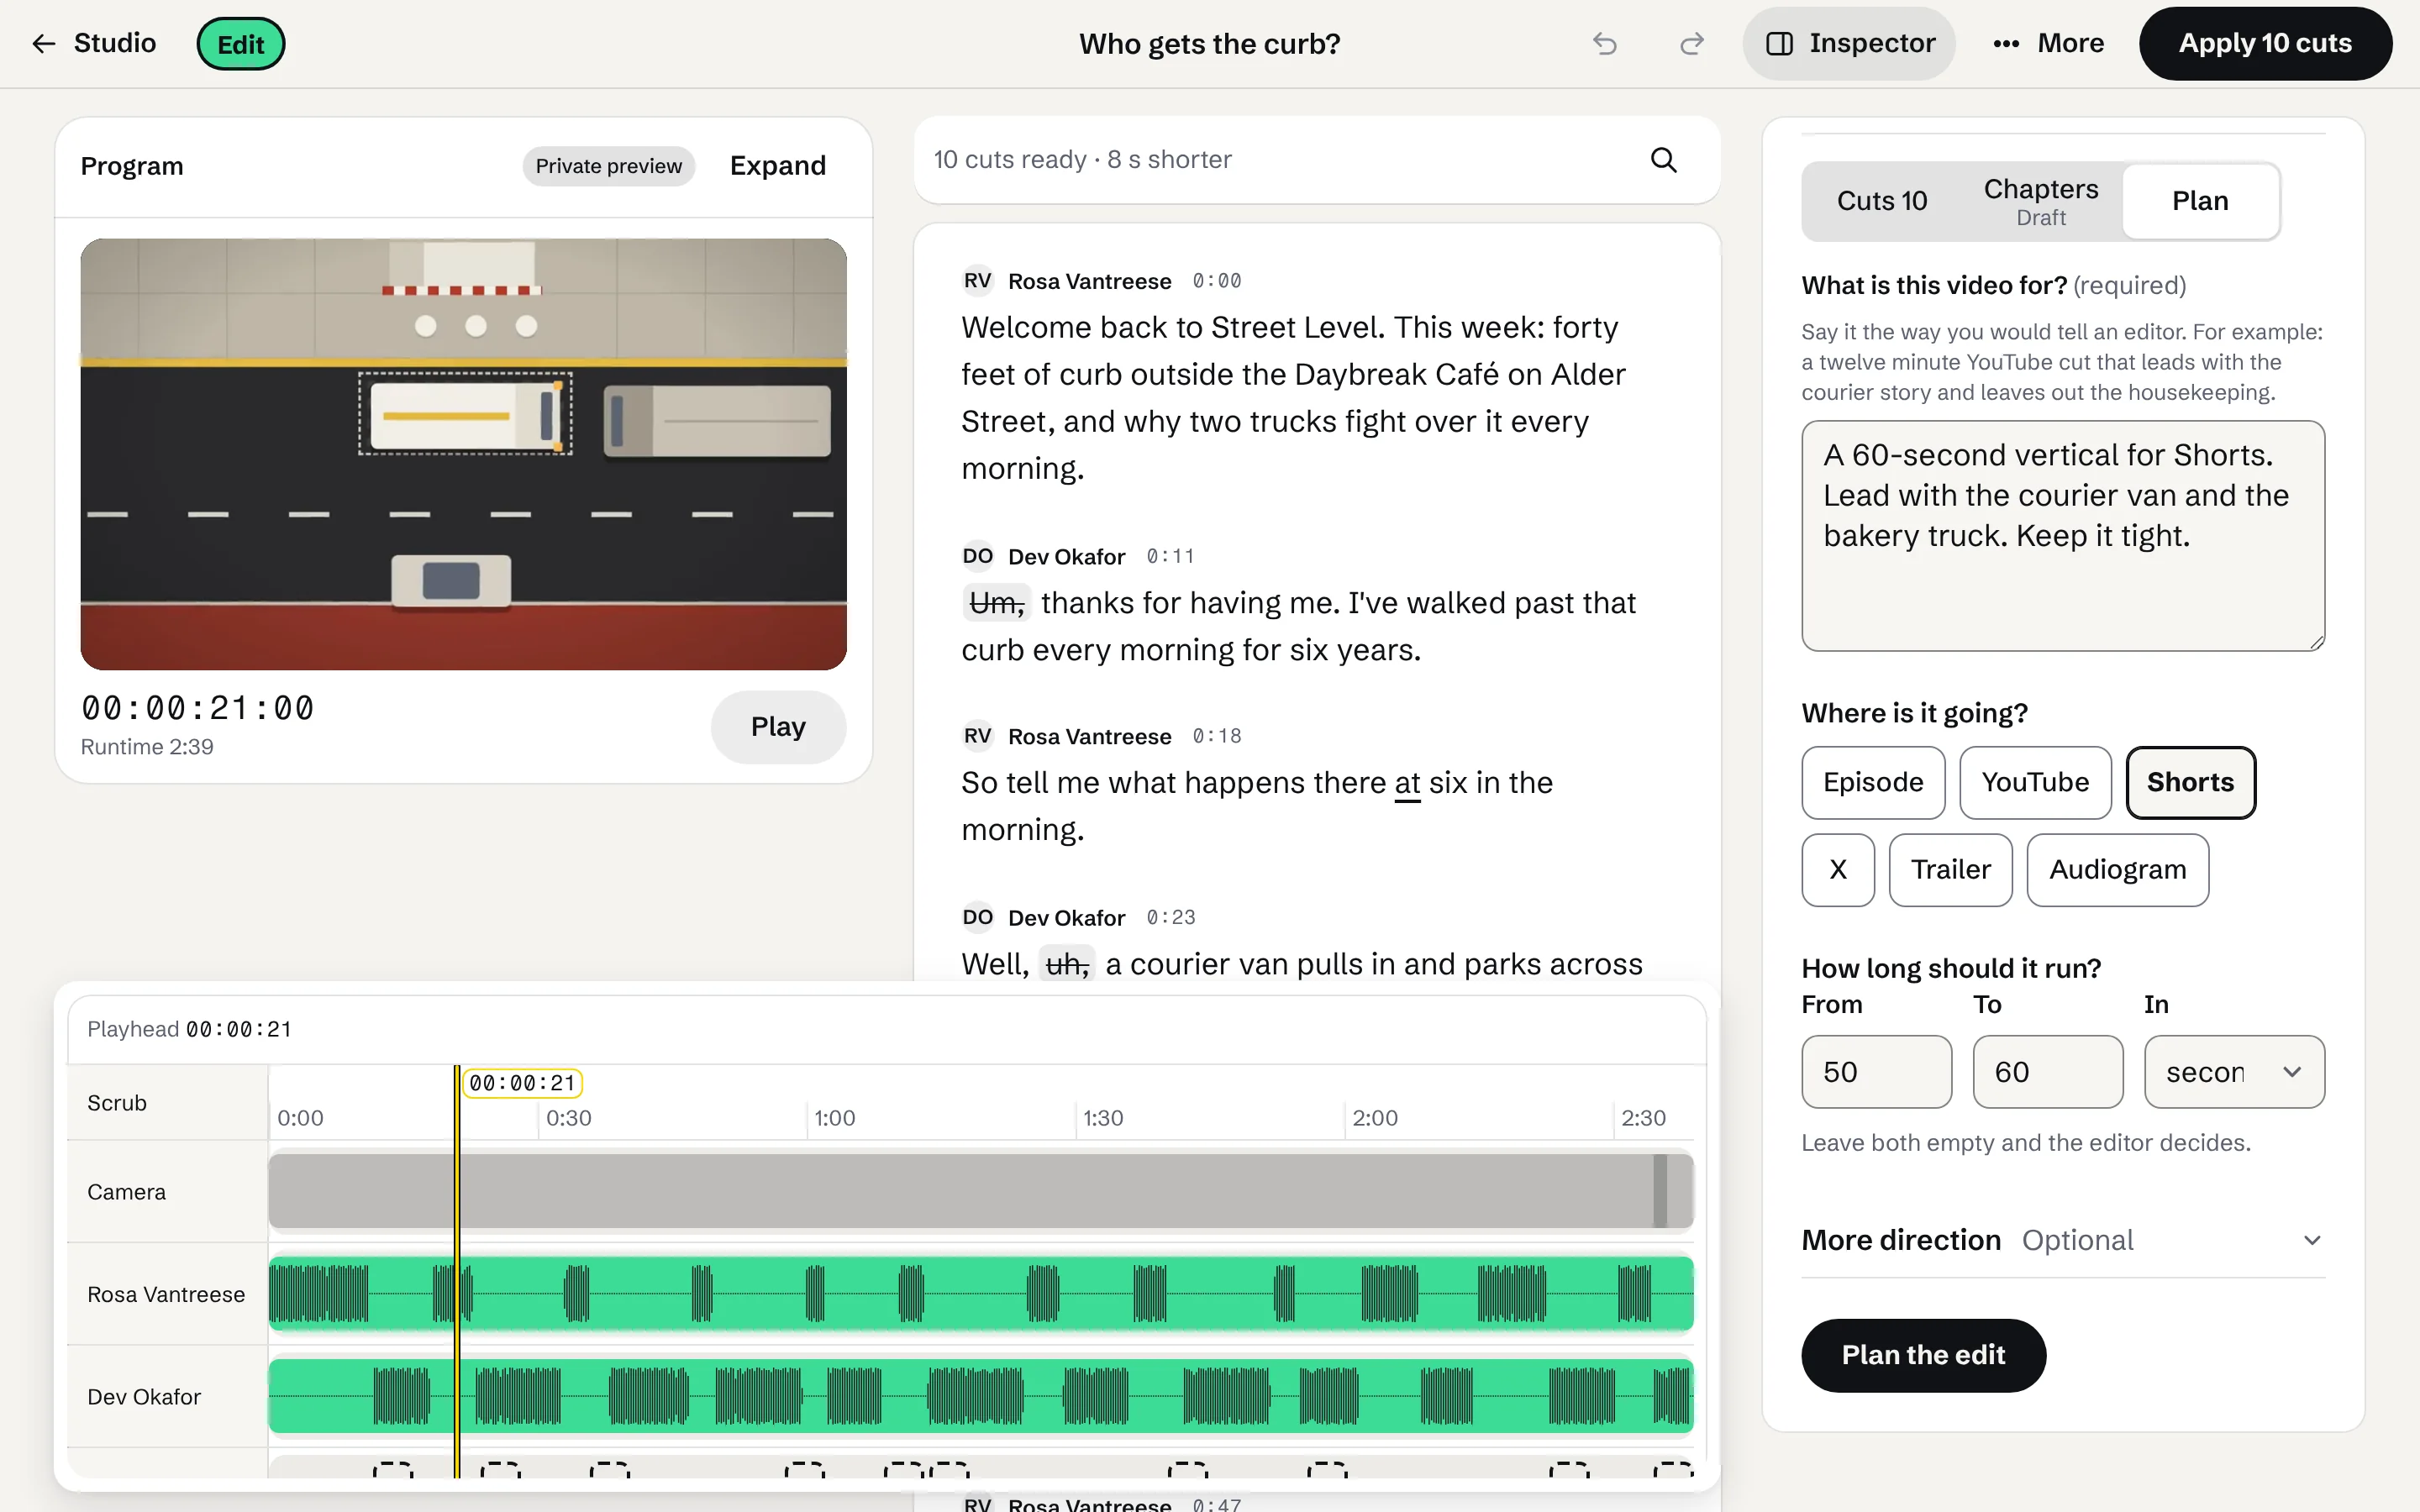The height and width of the screenshot is (1512, 2420).
Task: Click the playhead marker 00:00:21
Action: pos(523,1083)
